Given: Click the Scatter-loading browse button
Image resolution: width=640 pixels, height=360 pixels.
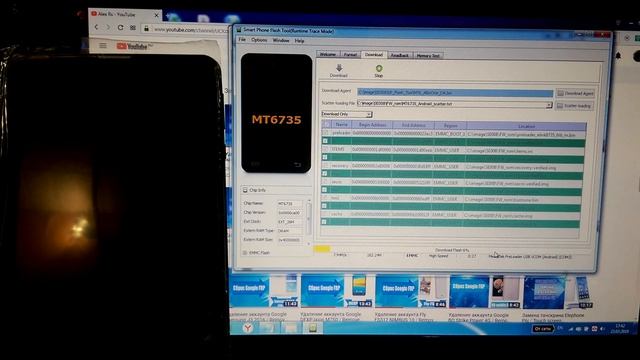Looking at the screenshot, I should [x=575, y=106].
